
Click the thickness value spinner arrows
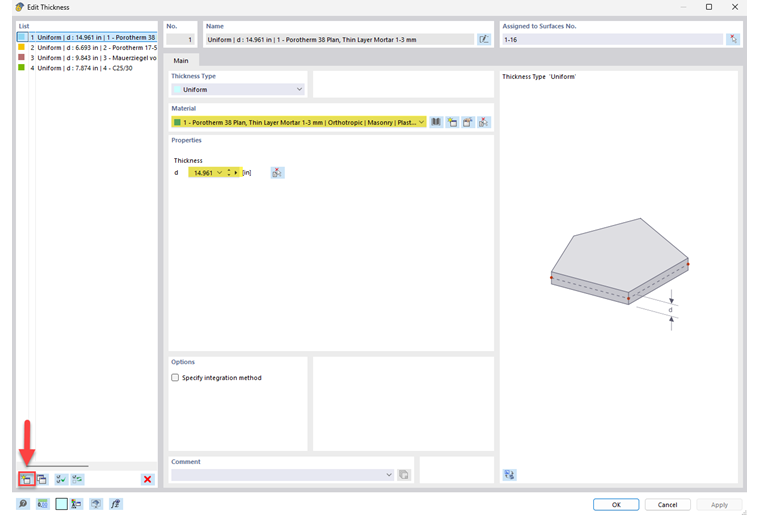(229, 172)
